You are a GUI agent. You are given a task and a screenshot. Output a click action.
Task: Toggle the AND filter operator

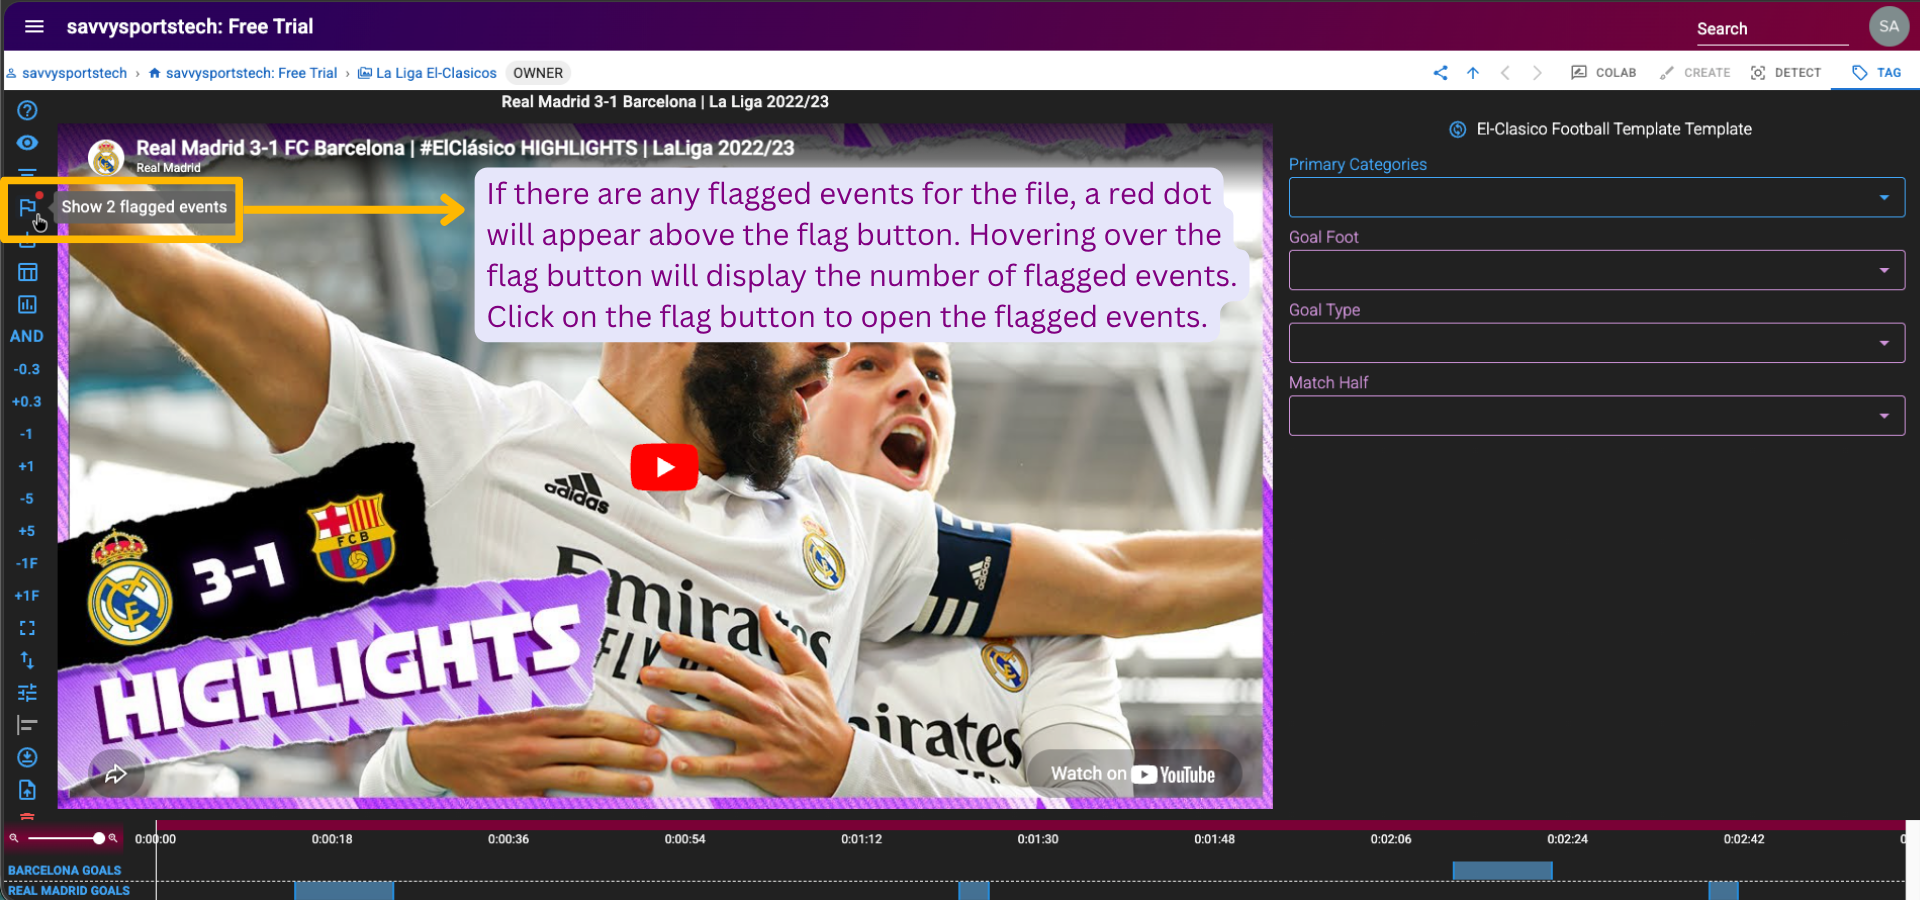(27, 337)
